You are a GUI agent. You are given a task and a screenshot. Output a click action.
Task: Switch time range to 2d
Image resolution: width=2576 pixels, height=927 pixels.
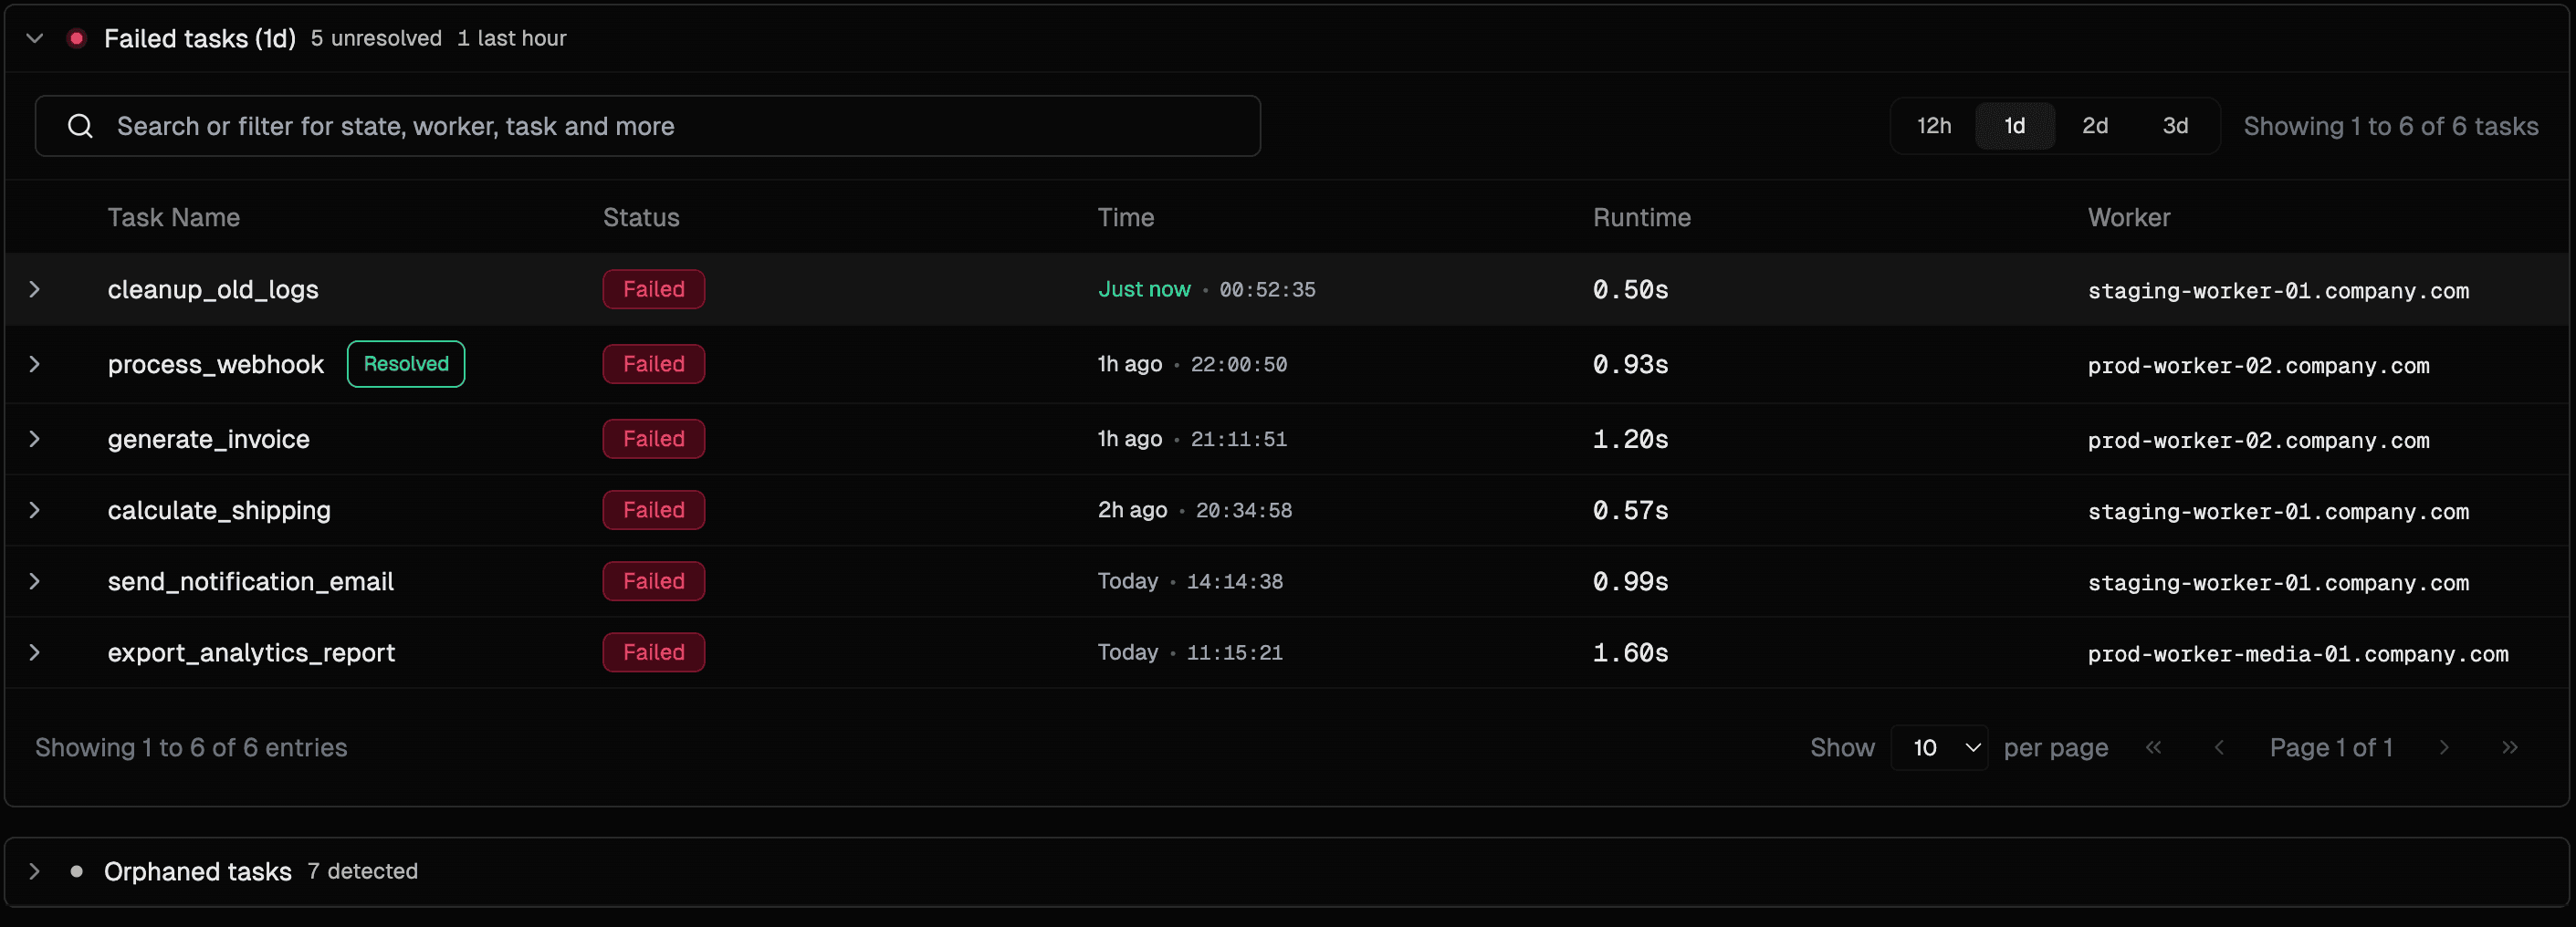pos(2095,126)
